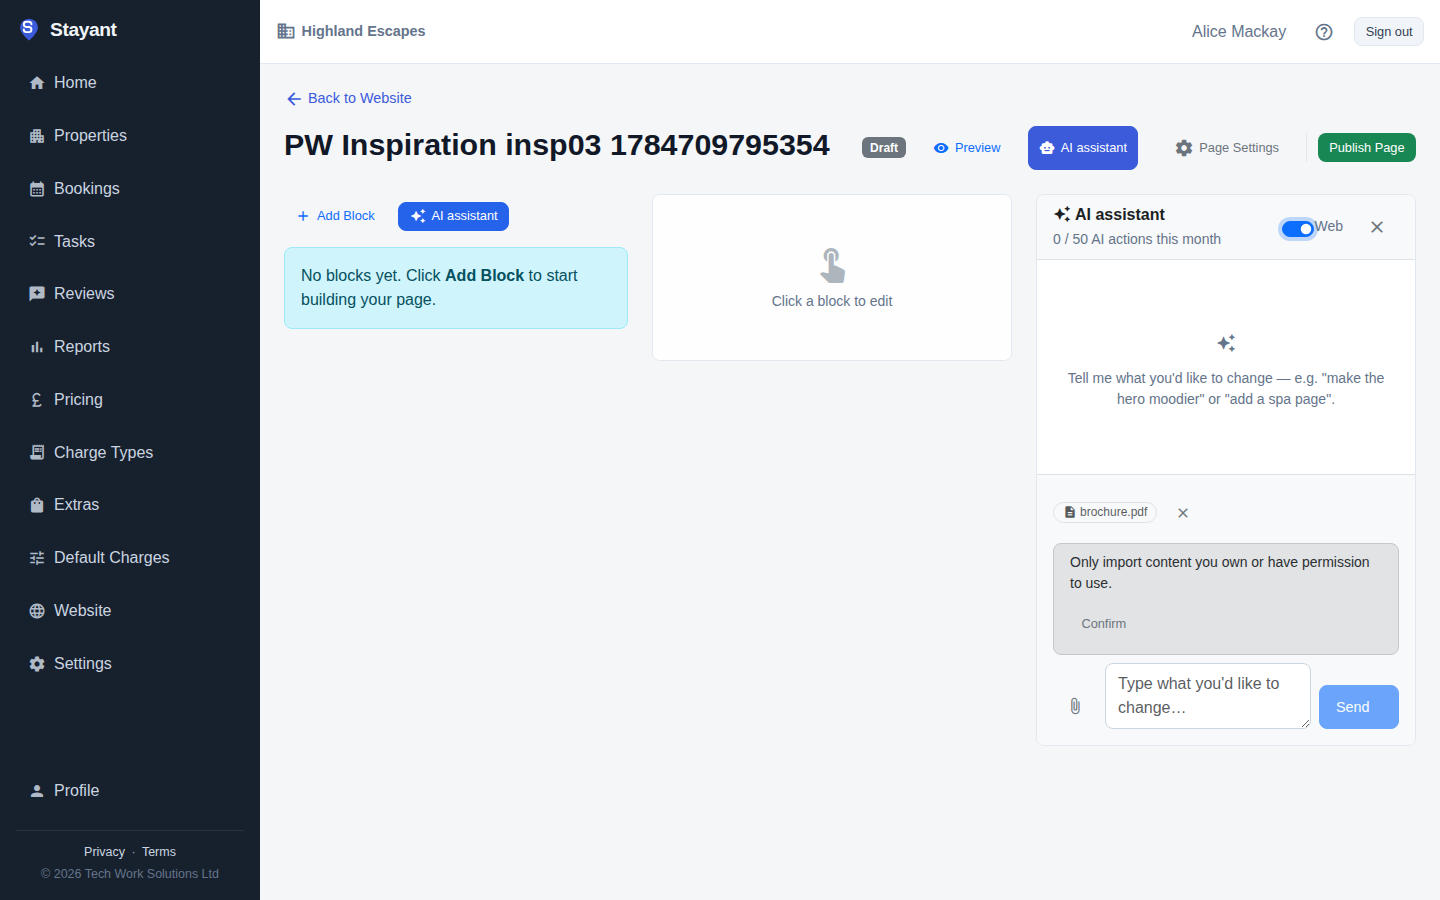Click Back to Website link
Image resolution: width=1440 pixels, height=900 pixels.
pyautogui.click(x=349, y=98)
